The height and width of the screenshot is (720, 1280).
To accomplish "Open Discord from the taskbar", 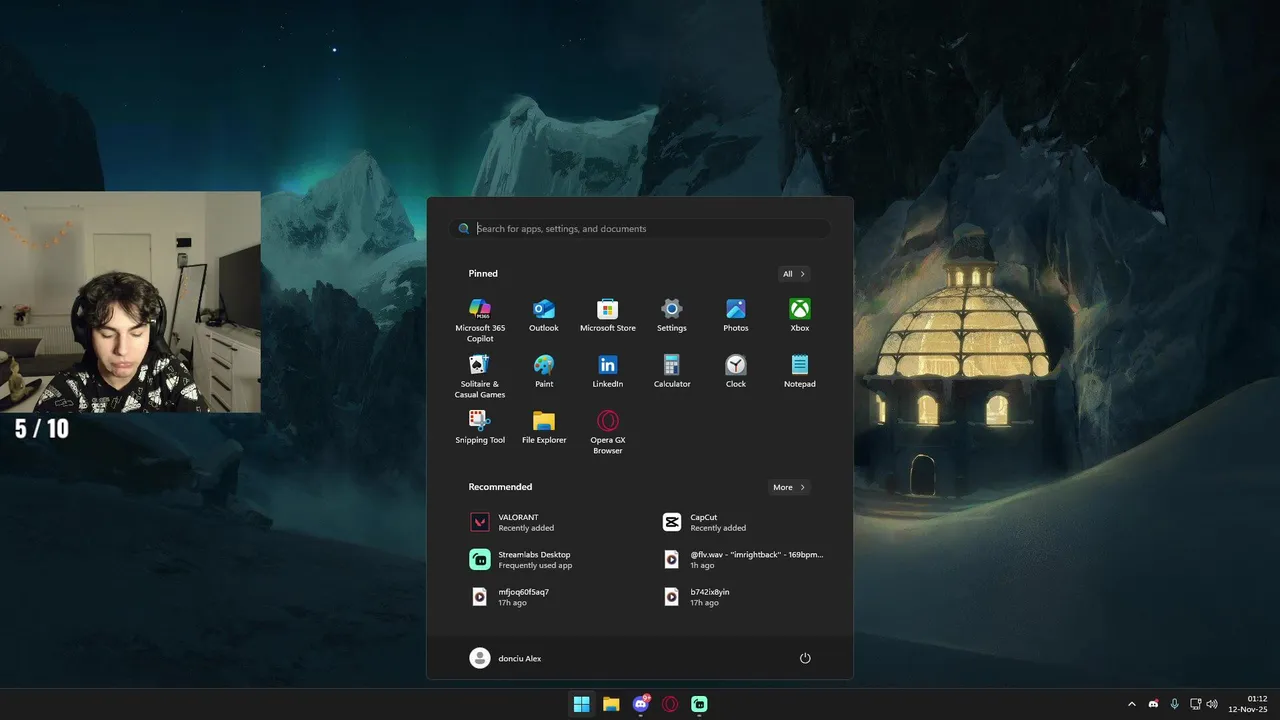I will [641, 704].
